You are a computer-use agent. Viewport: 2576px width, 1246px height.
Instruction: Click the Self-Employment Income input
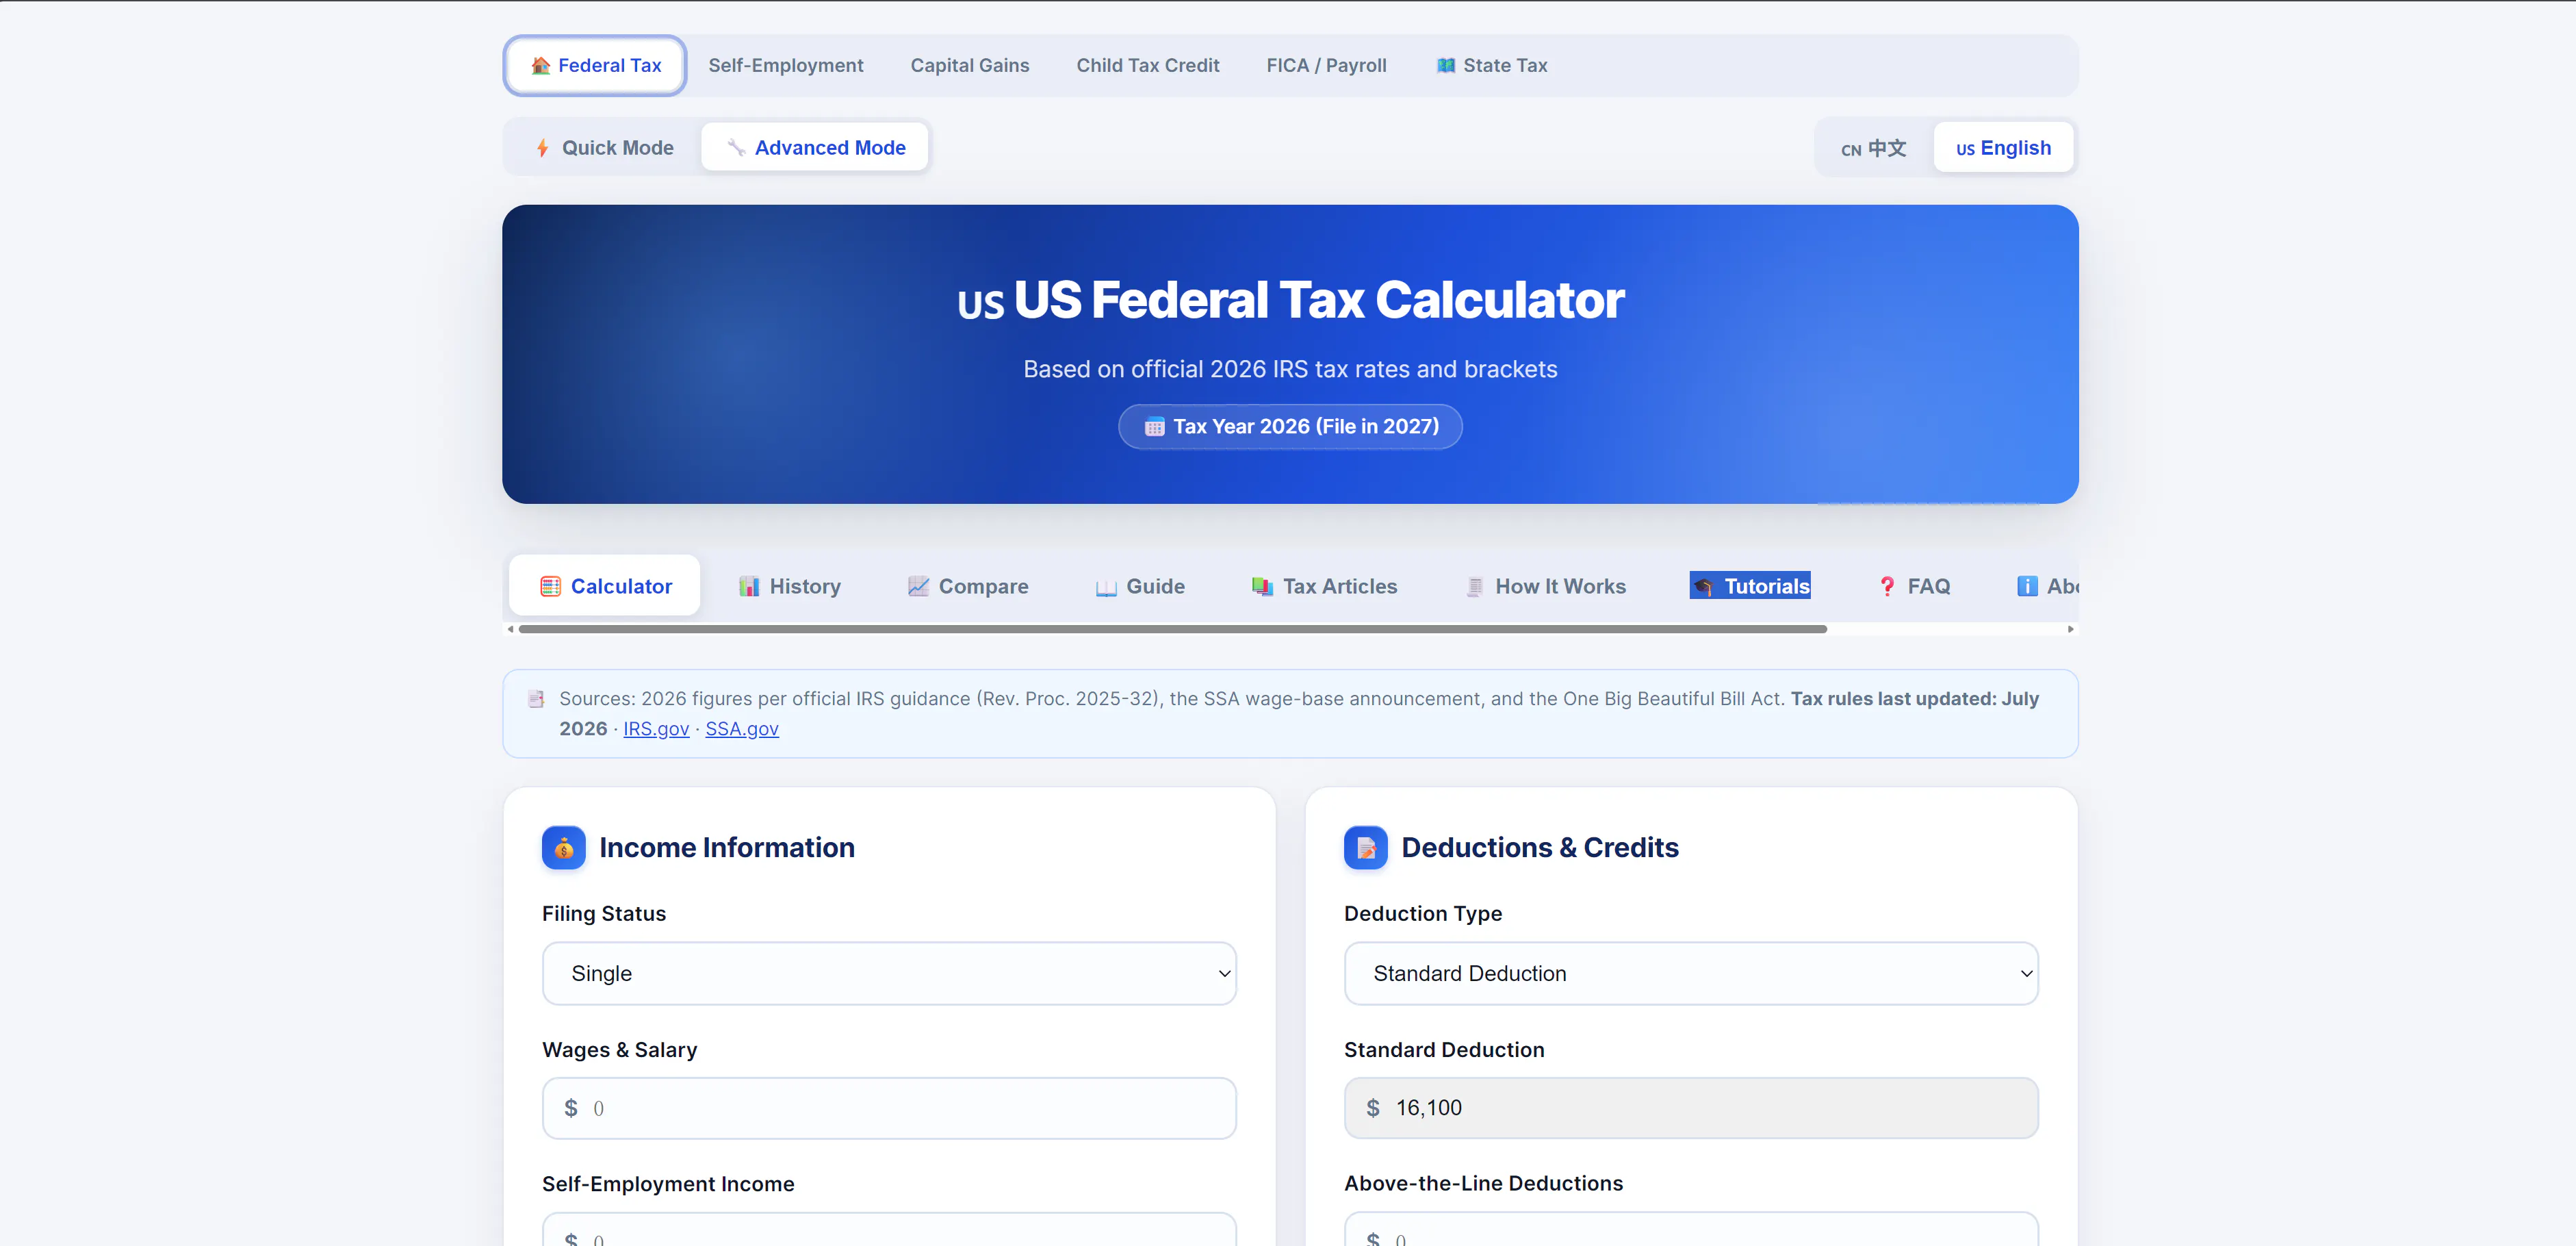(x=889, y=1230)
